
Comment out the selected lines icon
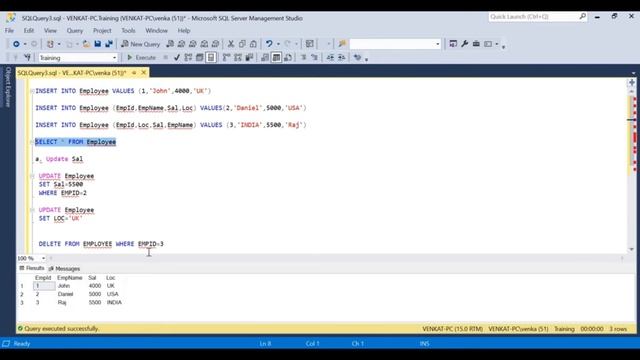point(303,58)
